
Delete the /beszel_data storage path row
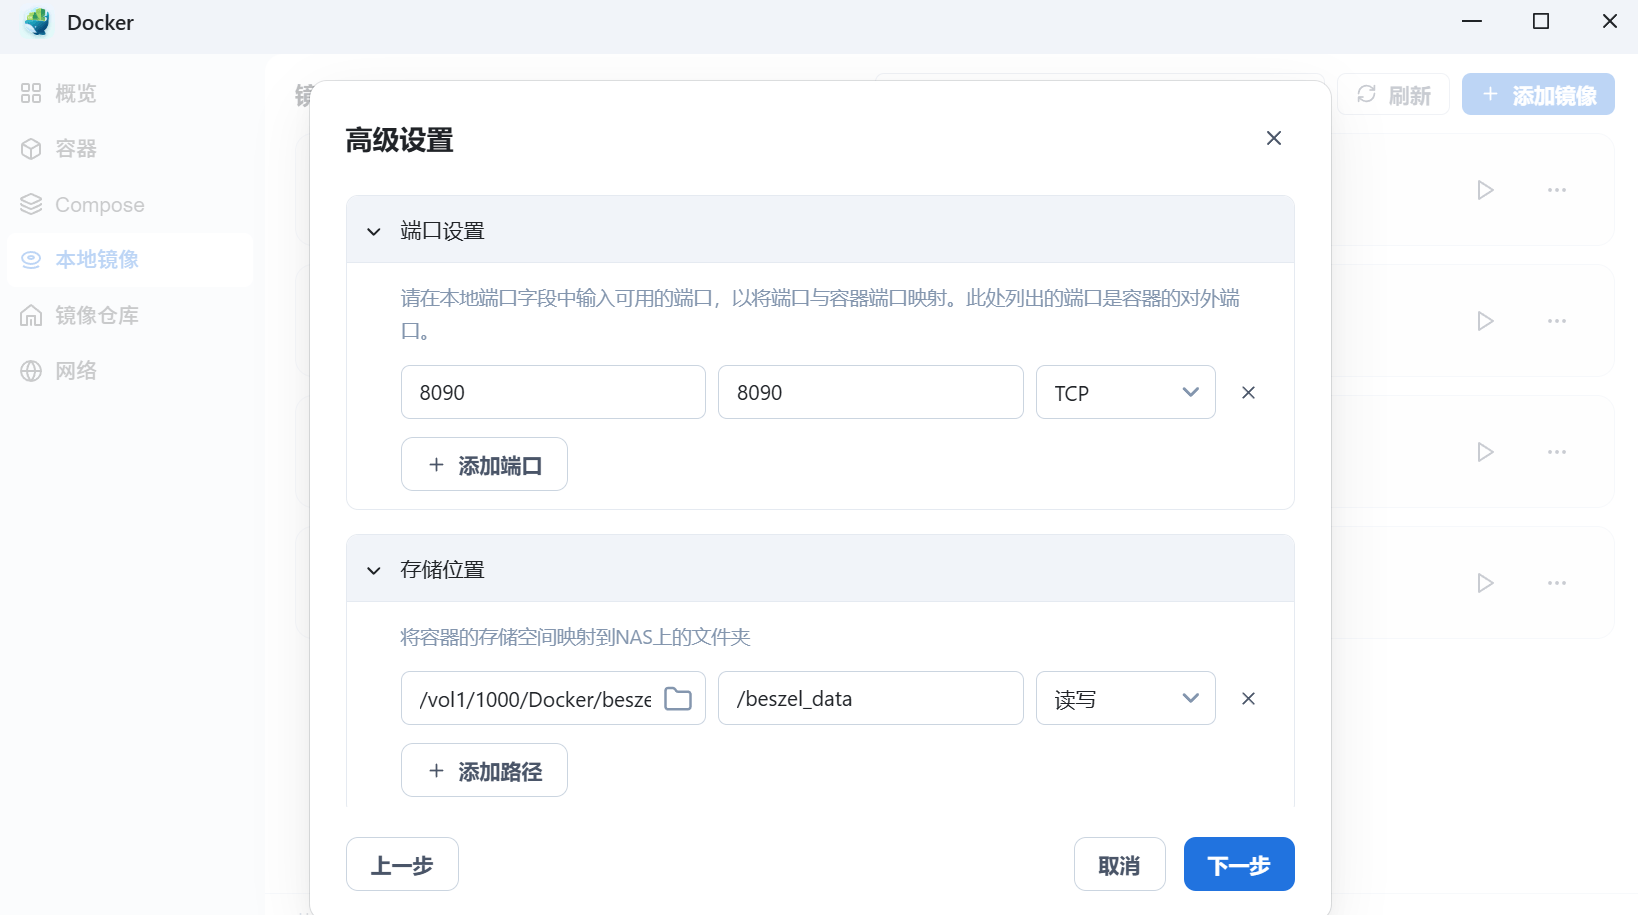1248,699
